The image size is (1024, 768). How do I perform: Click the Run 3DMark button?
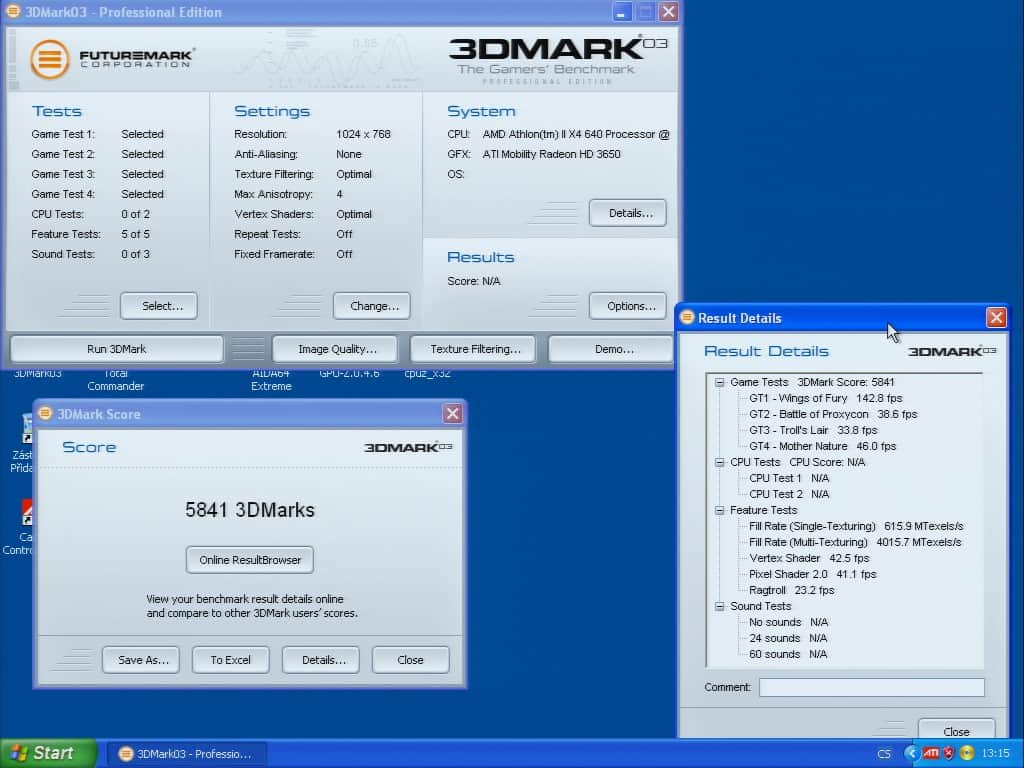(117, 349)
